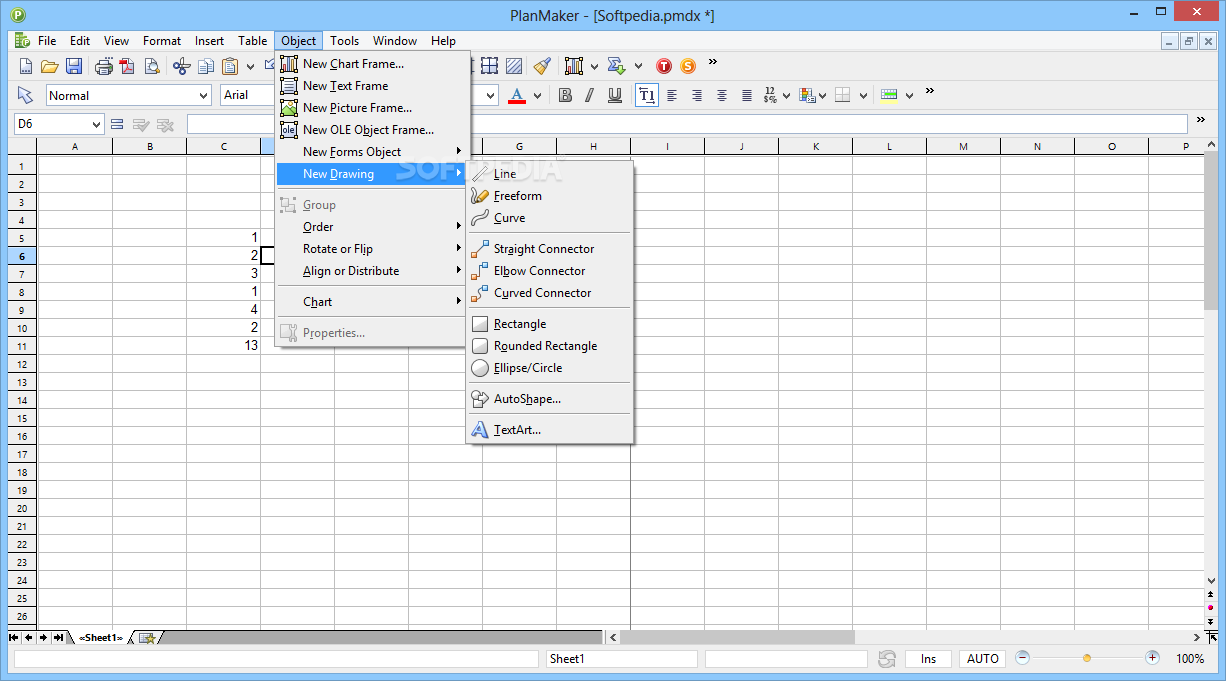This screenshot has height=681, width=1226.
Task: Create a new document via toolbar icon
Action: pyautogui.click(x=27, y=66)
